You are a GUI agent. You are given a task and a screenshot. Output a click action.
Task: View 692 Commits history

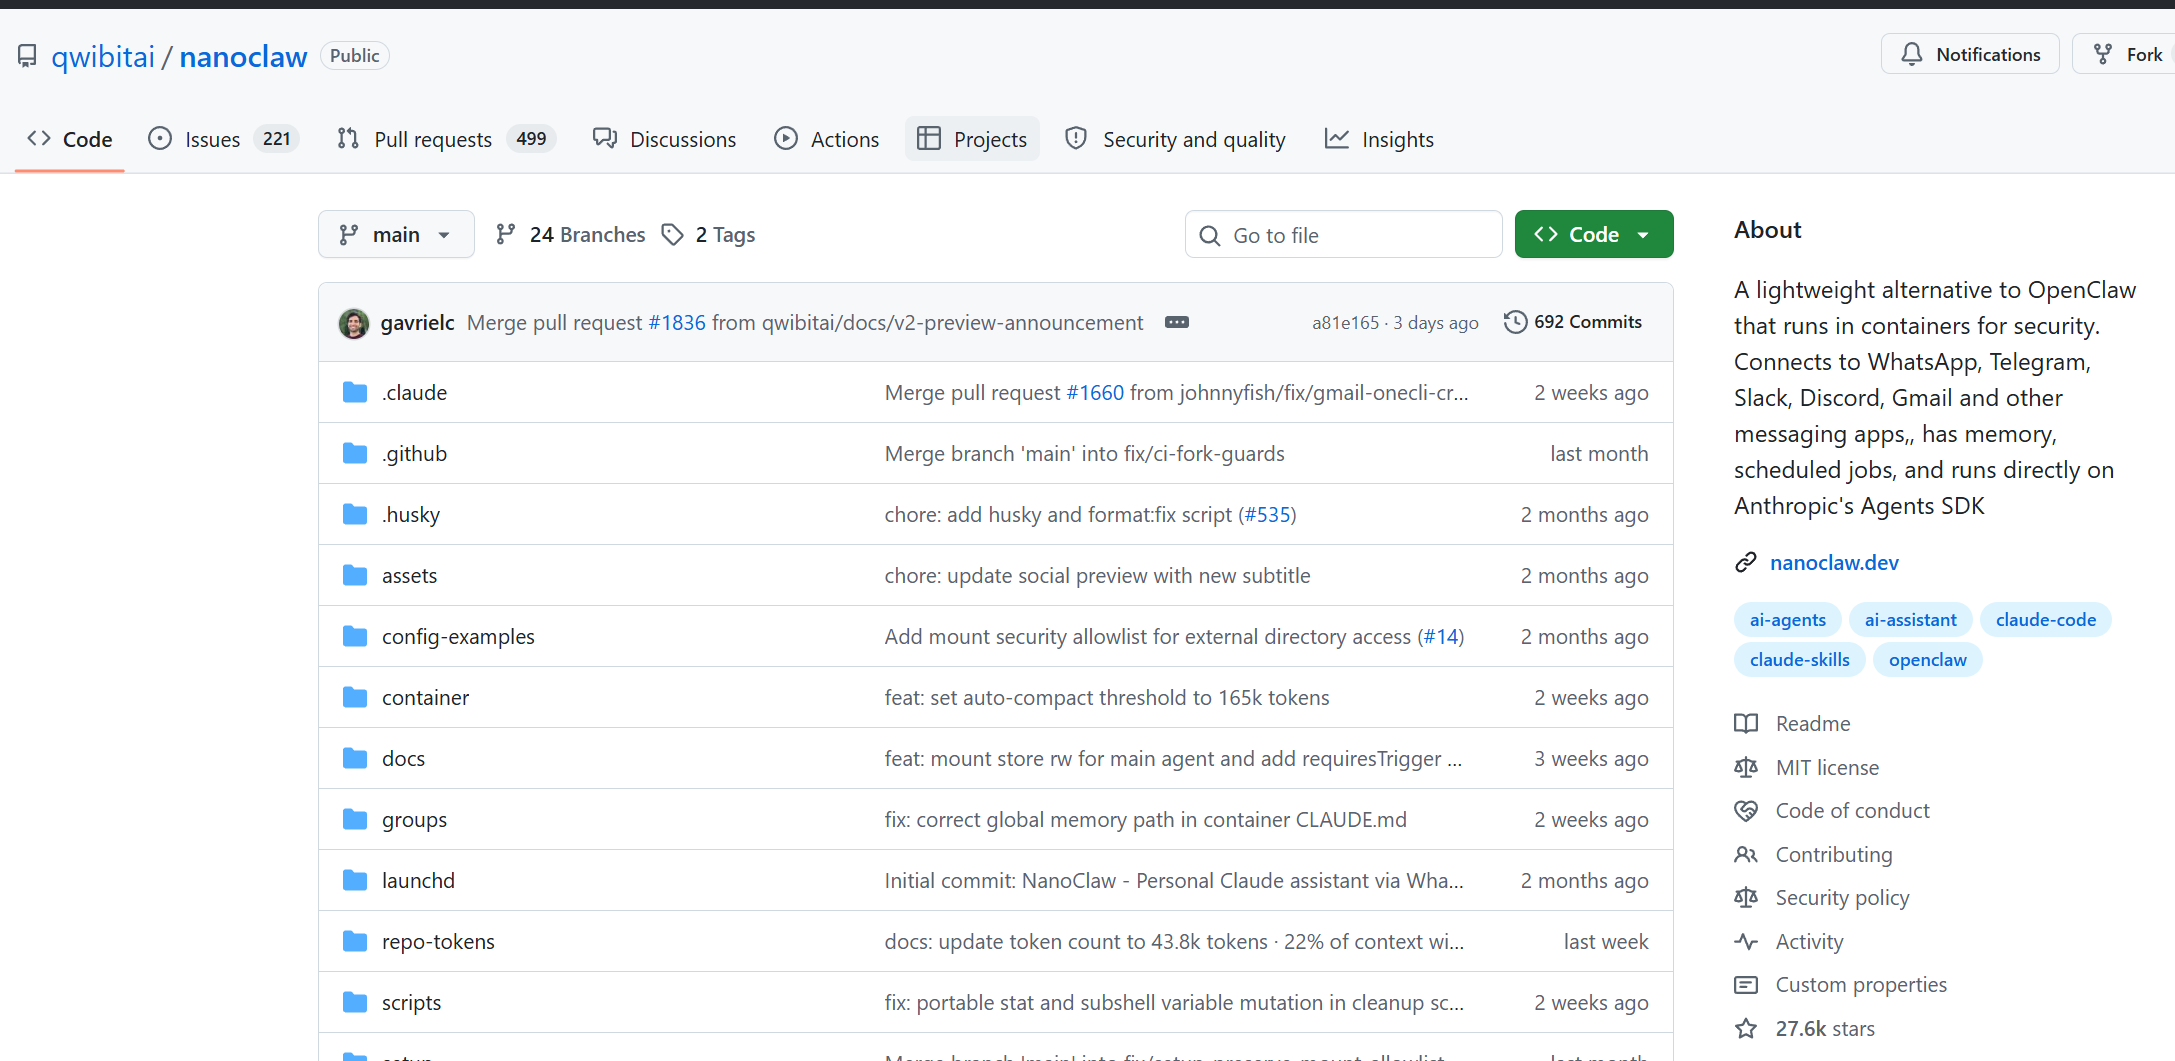pos(1573,322)
